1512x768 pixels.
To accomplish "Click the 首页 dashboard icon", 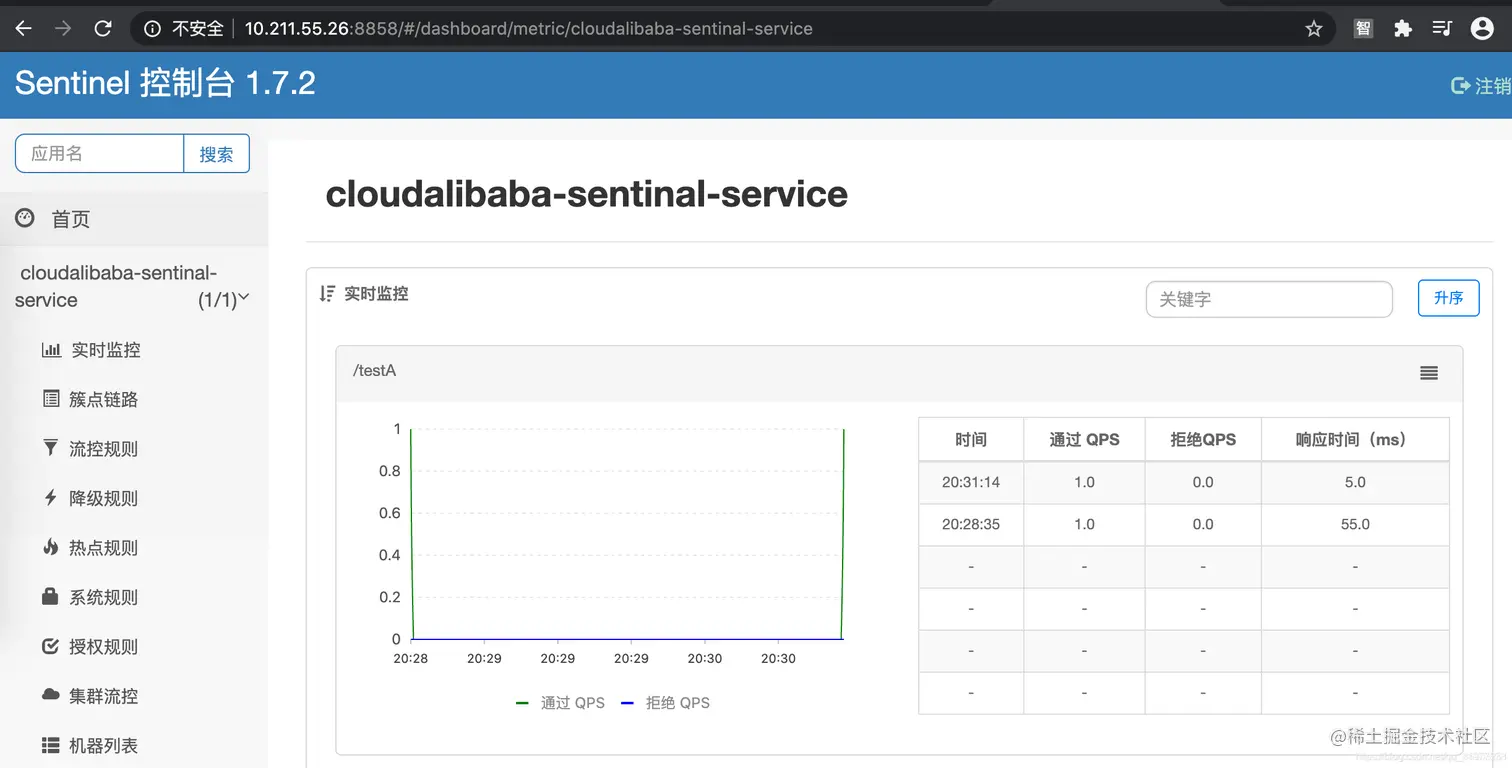I will pos(25,217).
